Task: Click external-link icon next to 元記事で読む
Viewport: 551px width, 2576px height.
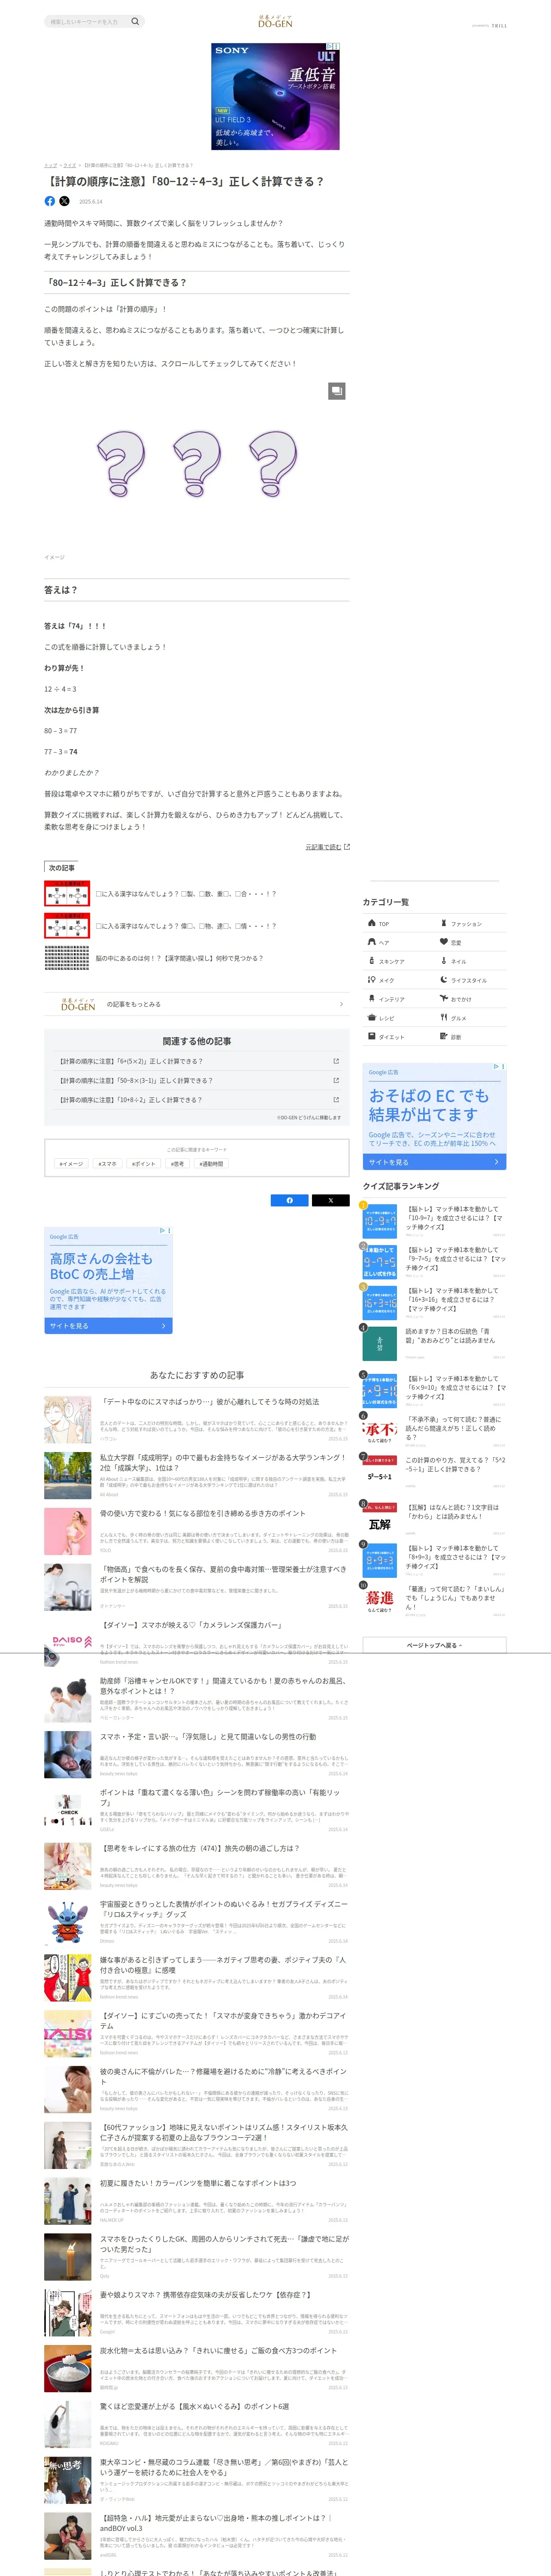Action: point(347,847)
